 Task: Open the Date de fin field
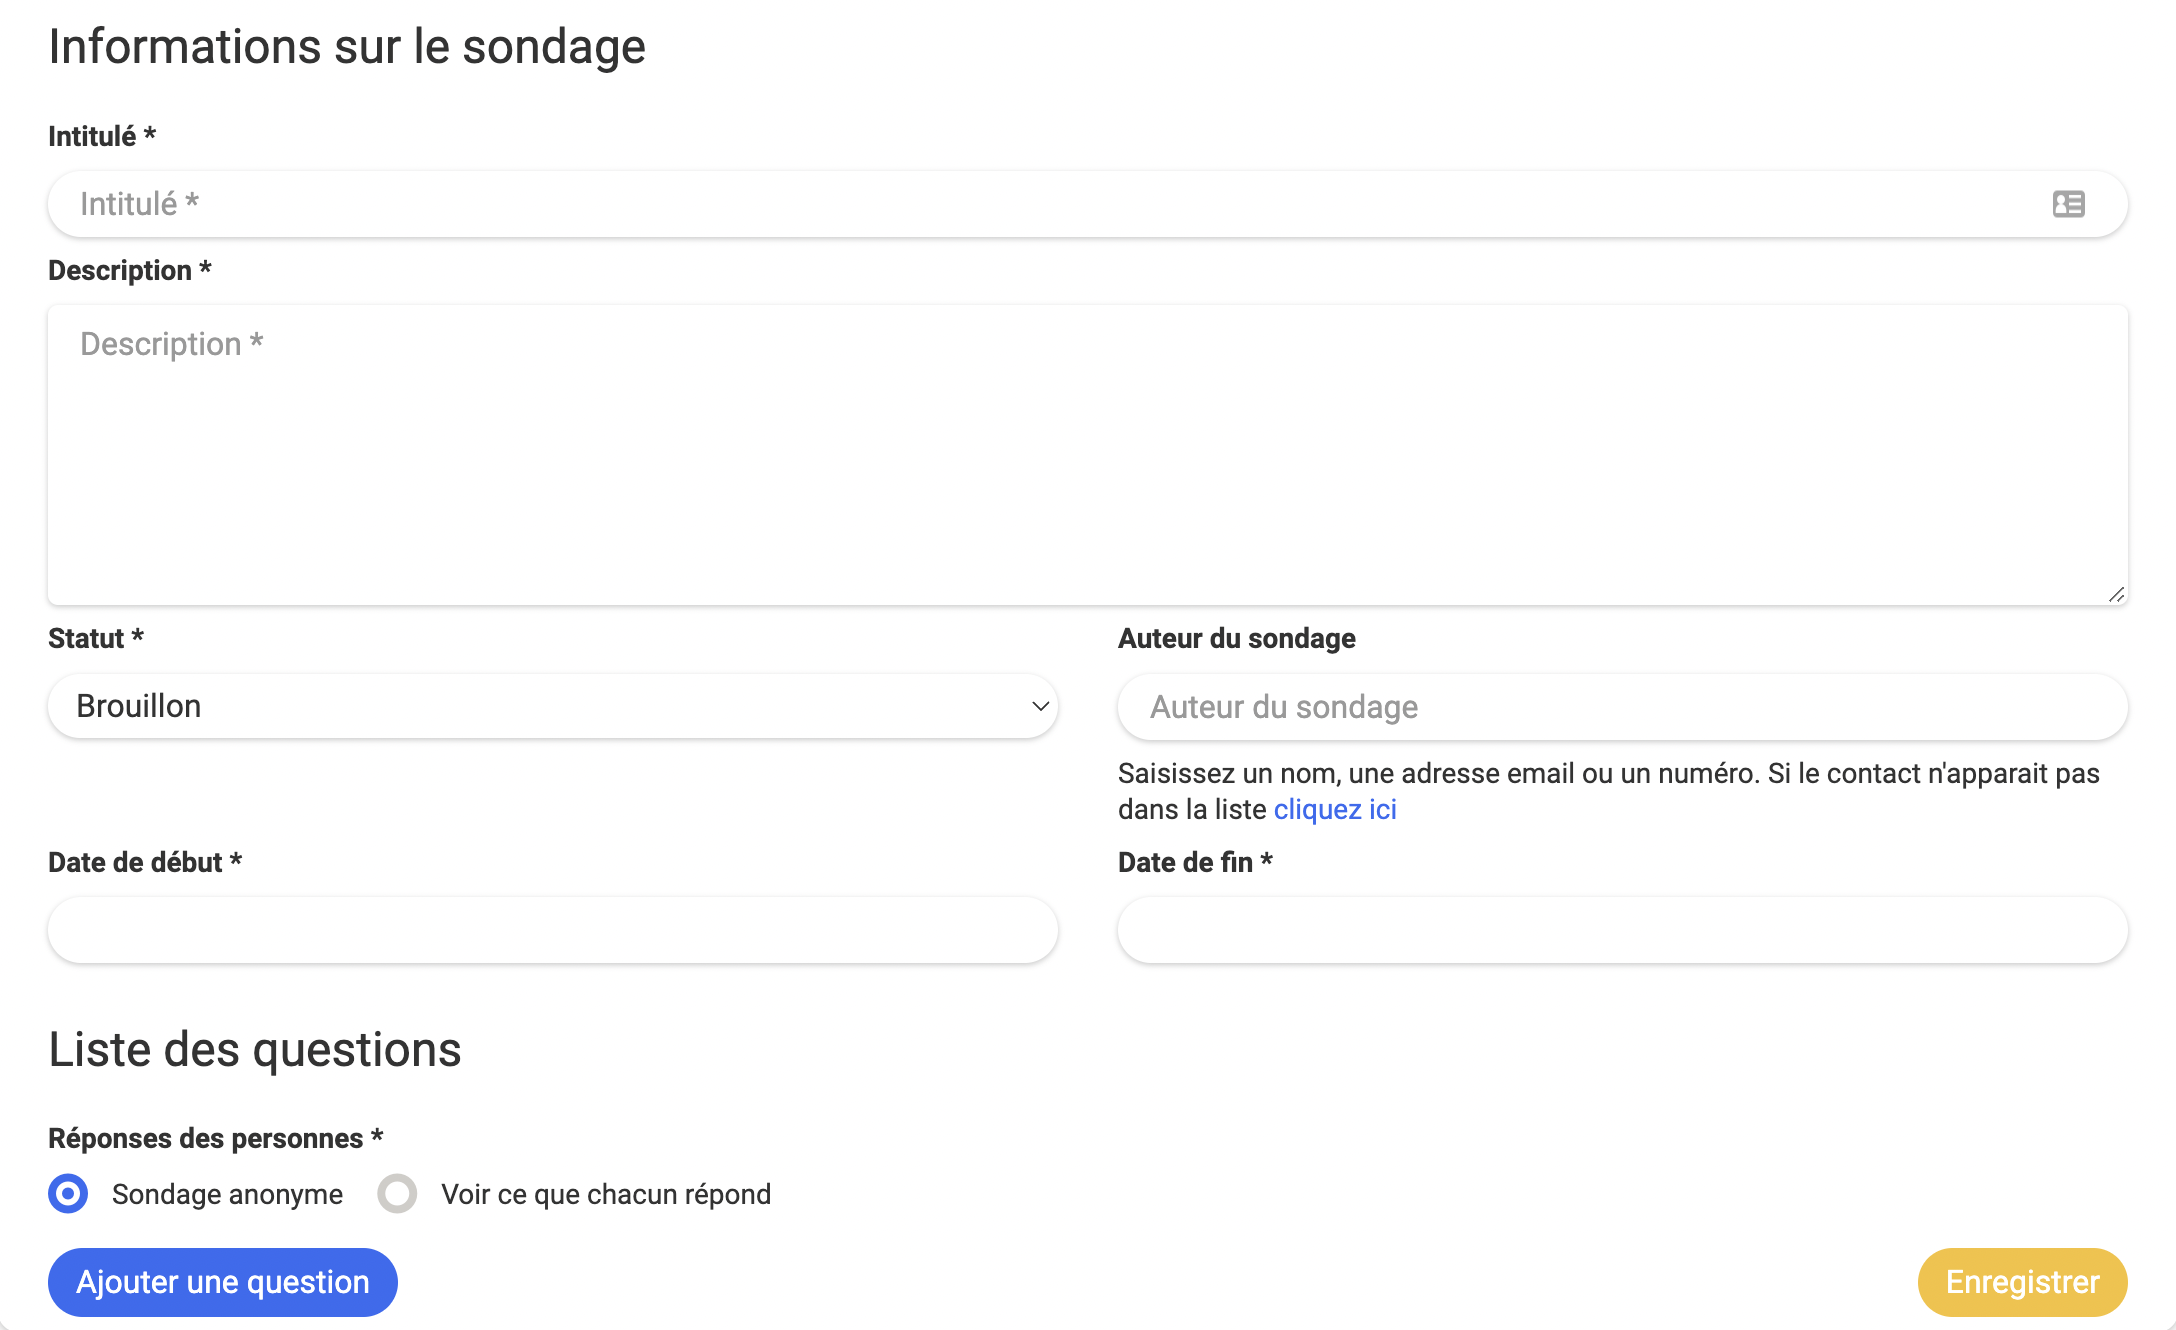(1622, 930)
